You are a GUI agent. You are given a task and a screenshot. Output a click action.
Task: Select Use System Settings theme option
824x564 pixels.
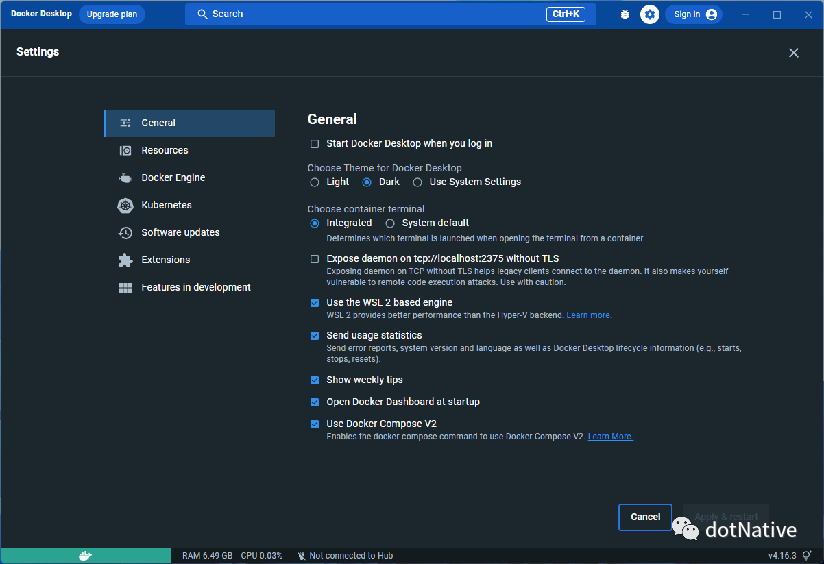click(417, 182)
